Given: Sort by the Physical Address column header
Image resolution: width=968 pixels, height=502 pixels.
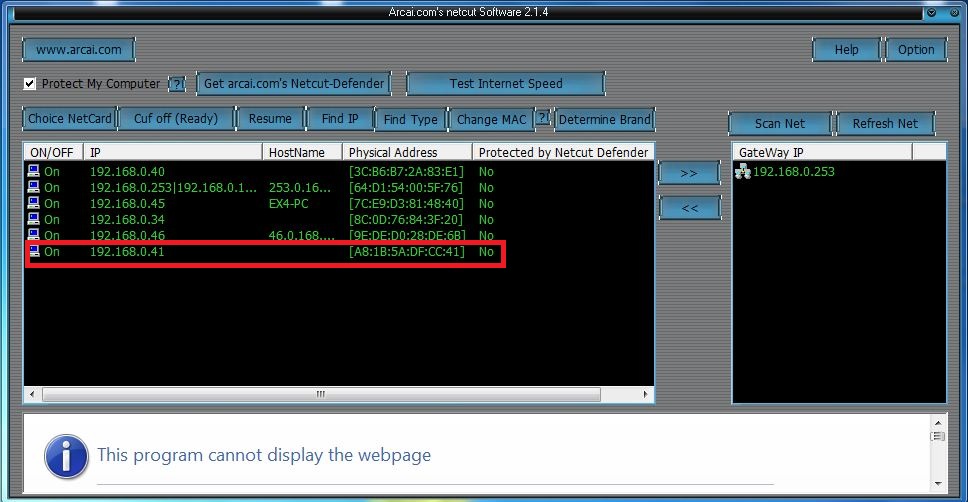Looking at the screenshot, I should tap(407, 152).
